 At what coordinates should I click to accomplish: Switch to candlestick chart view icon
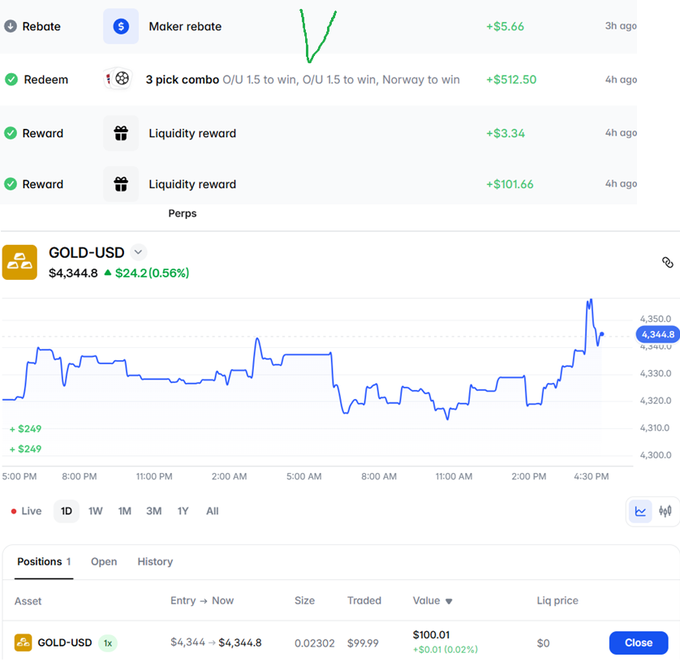665,511
